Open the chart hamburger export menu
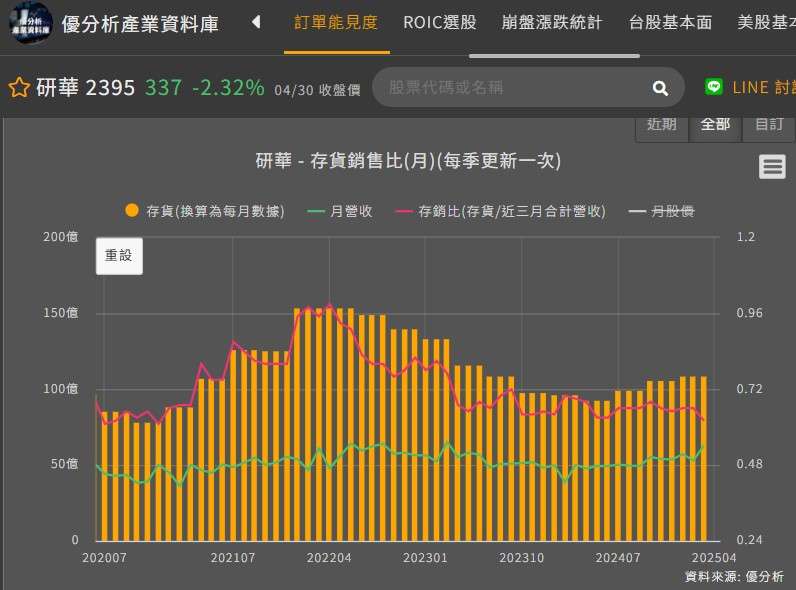Screen dimensions: 796x590 coord(772,167)
